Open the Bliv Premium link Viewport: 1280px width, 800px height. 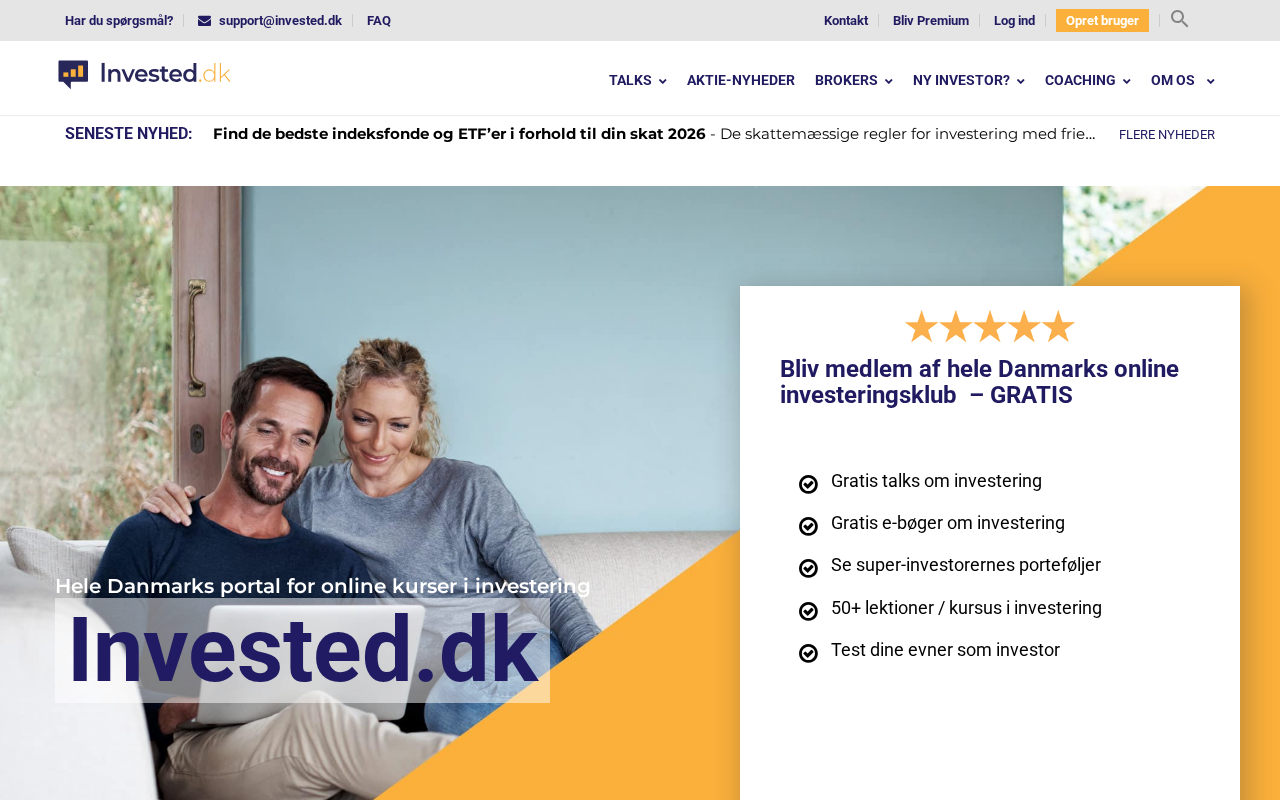click(931, 21)
